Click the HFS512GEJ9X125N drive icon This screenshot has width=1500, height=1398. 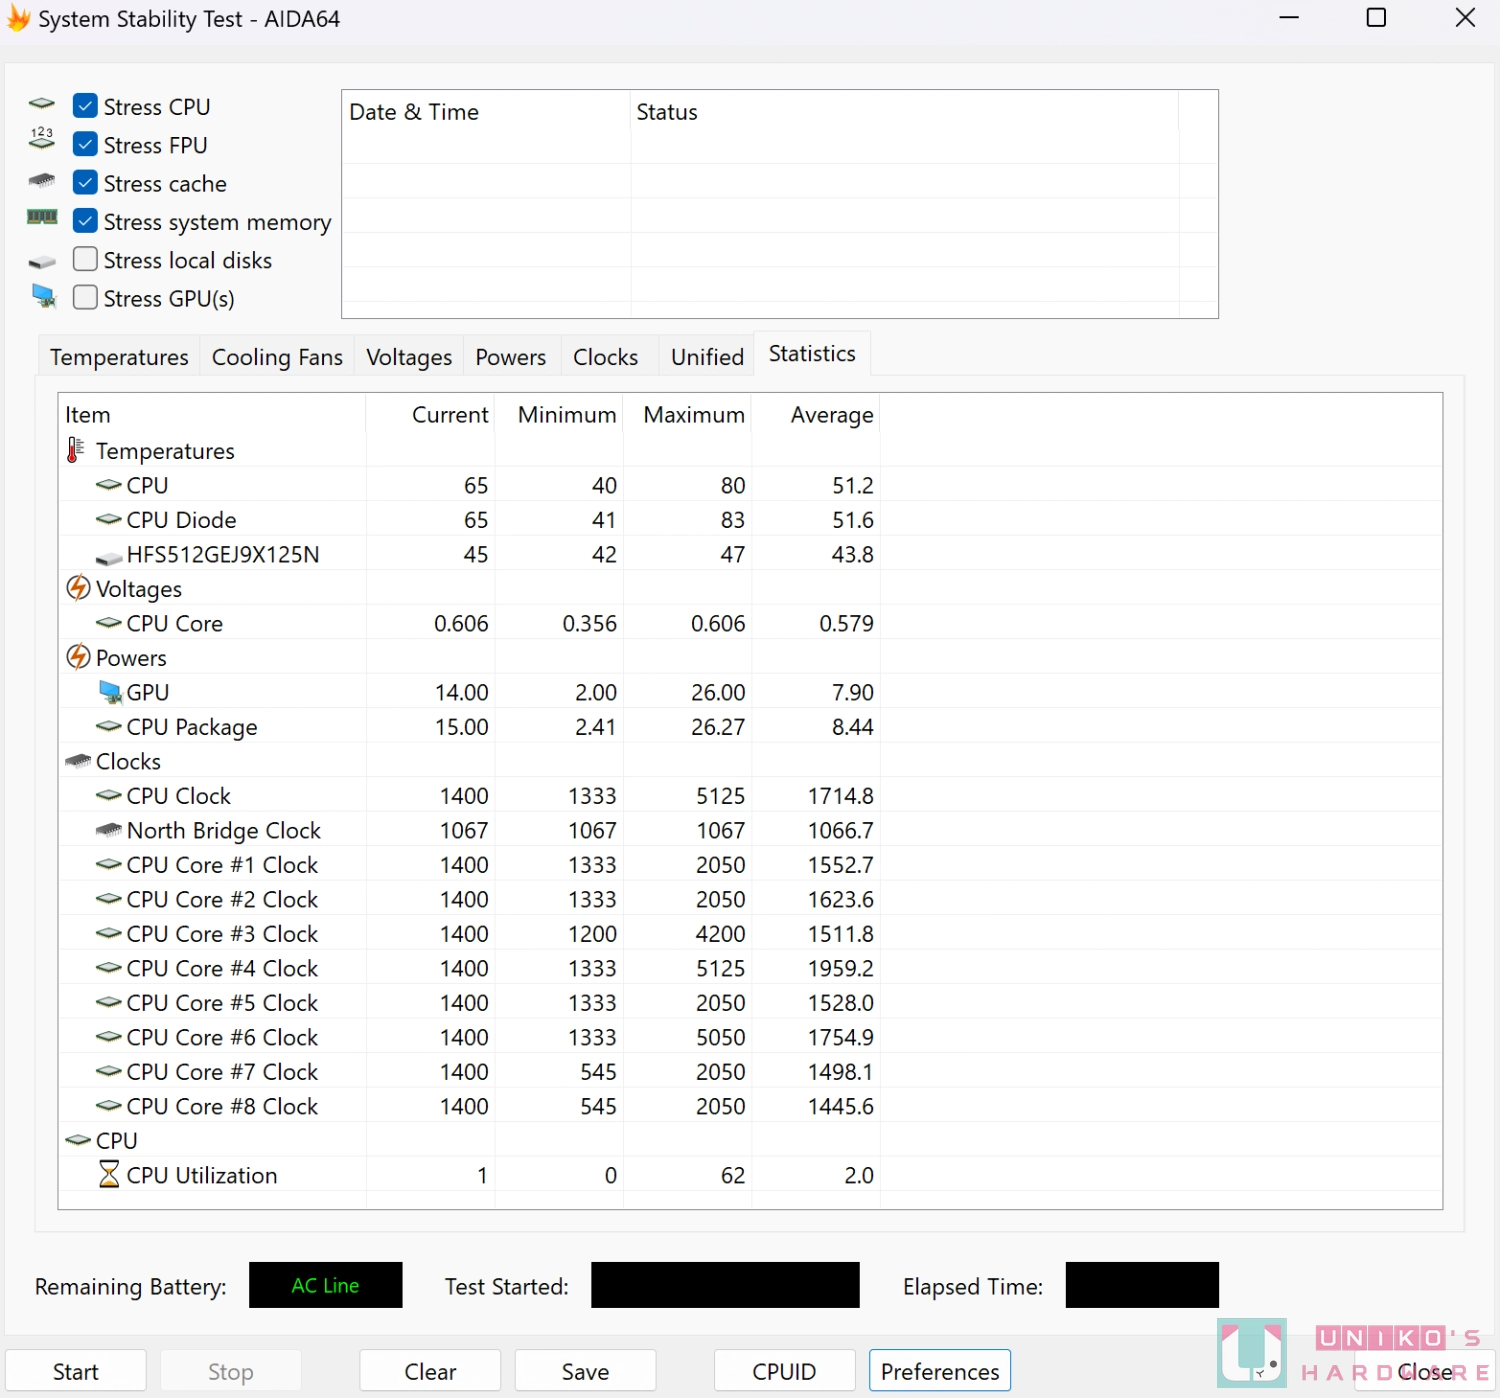point(109,557)
